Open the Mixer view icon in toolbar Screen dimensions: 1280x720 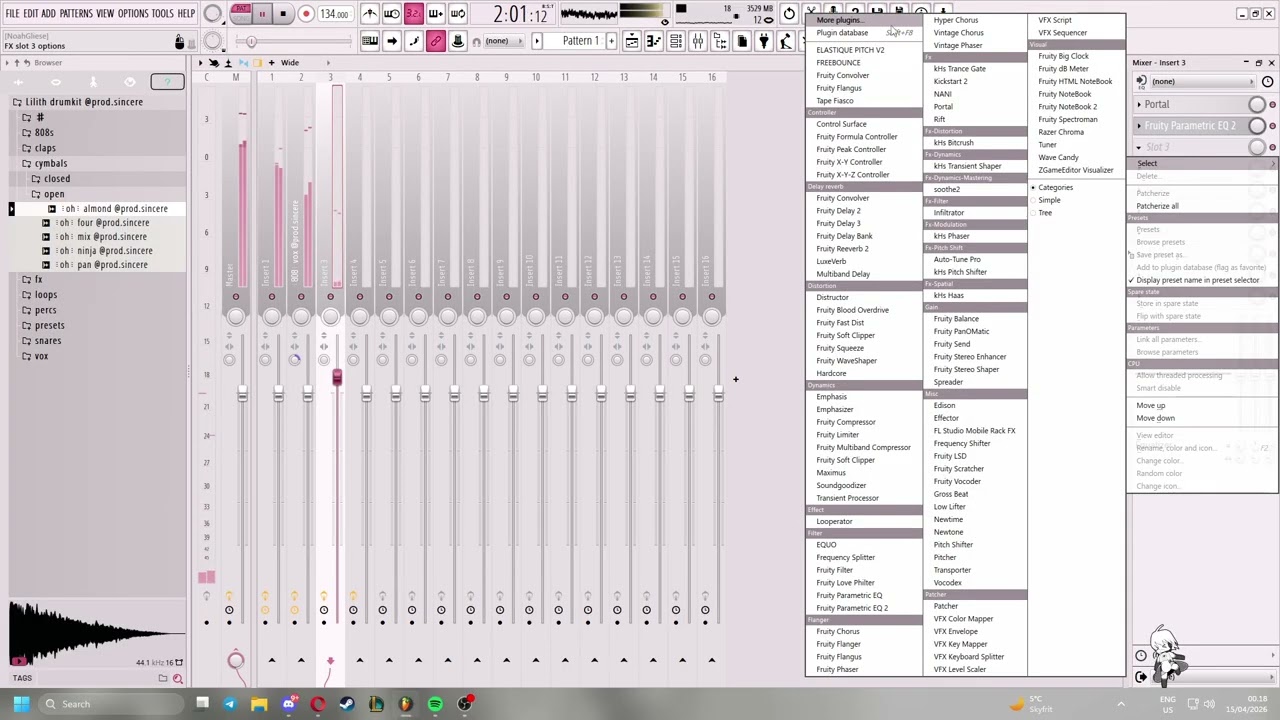(698, 41)
